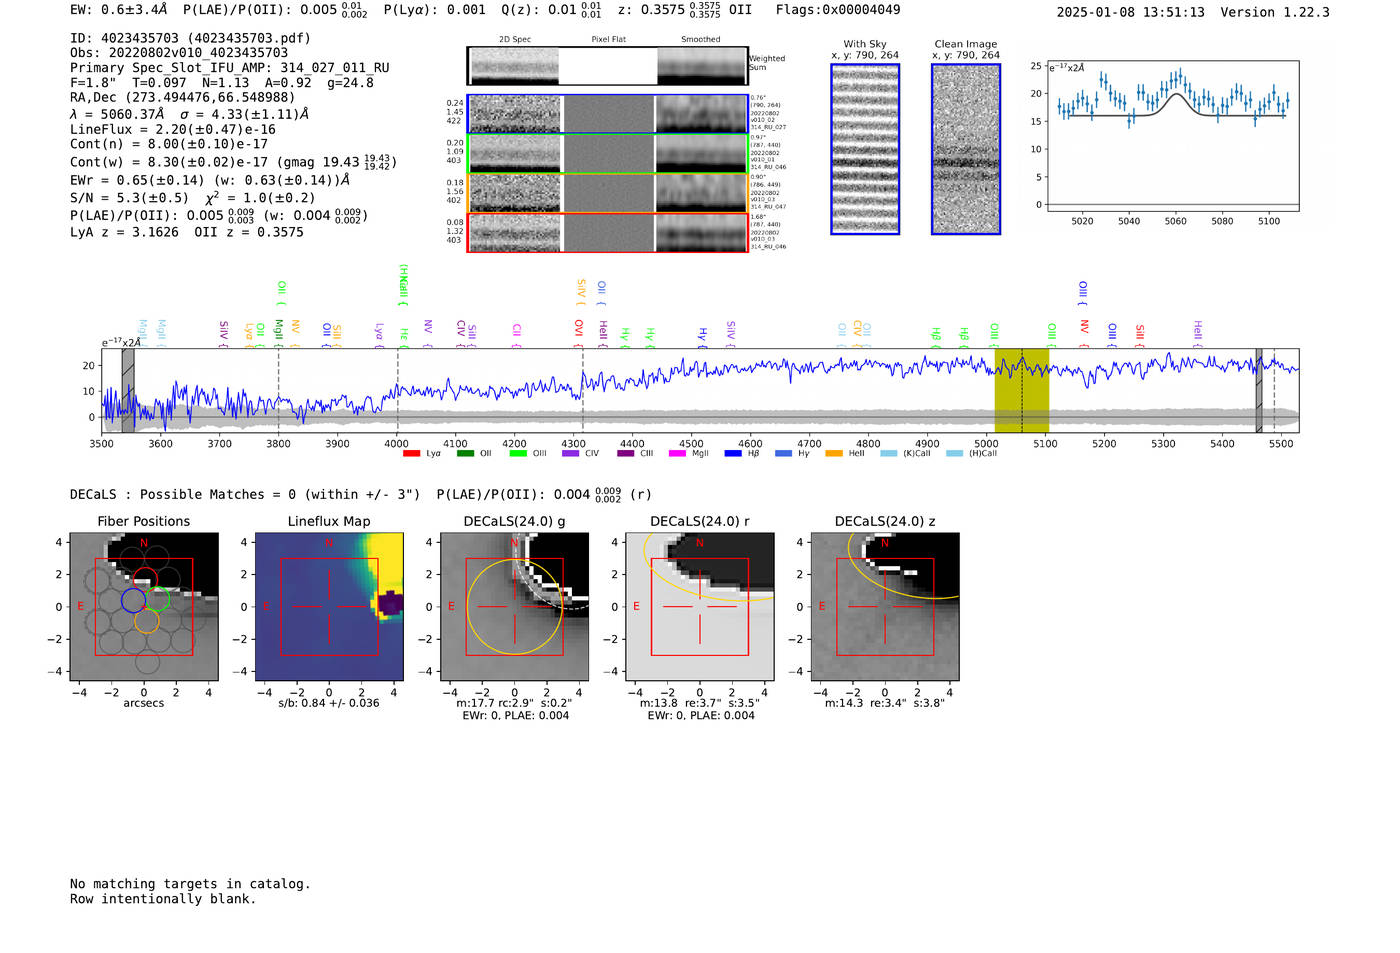Select the blue-bordered 2D spectrum fiber row
This screenshot has height=953, width=1400.
coord(607,114)
